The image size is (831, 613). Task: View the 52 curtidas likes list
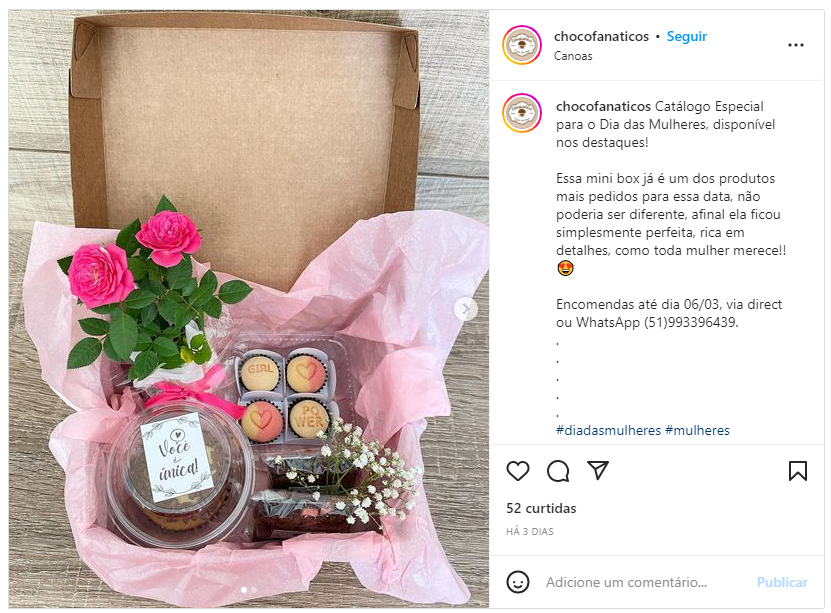[541, 508]
